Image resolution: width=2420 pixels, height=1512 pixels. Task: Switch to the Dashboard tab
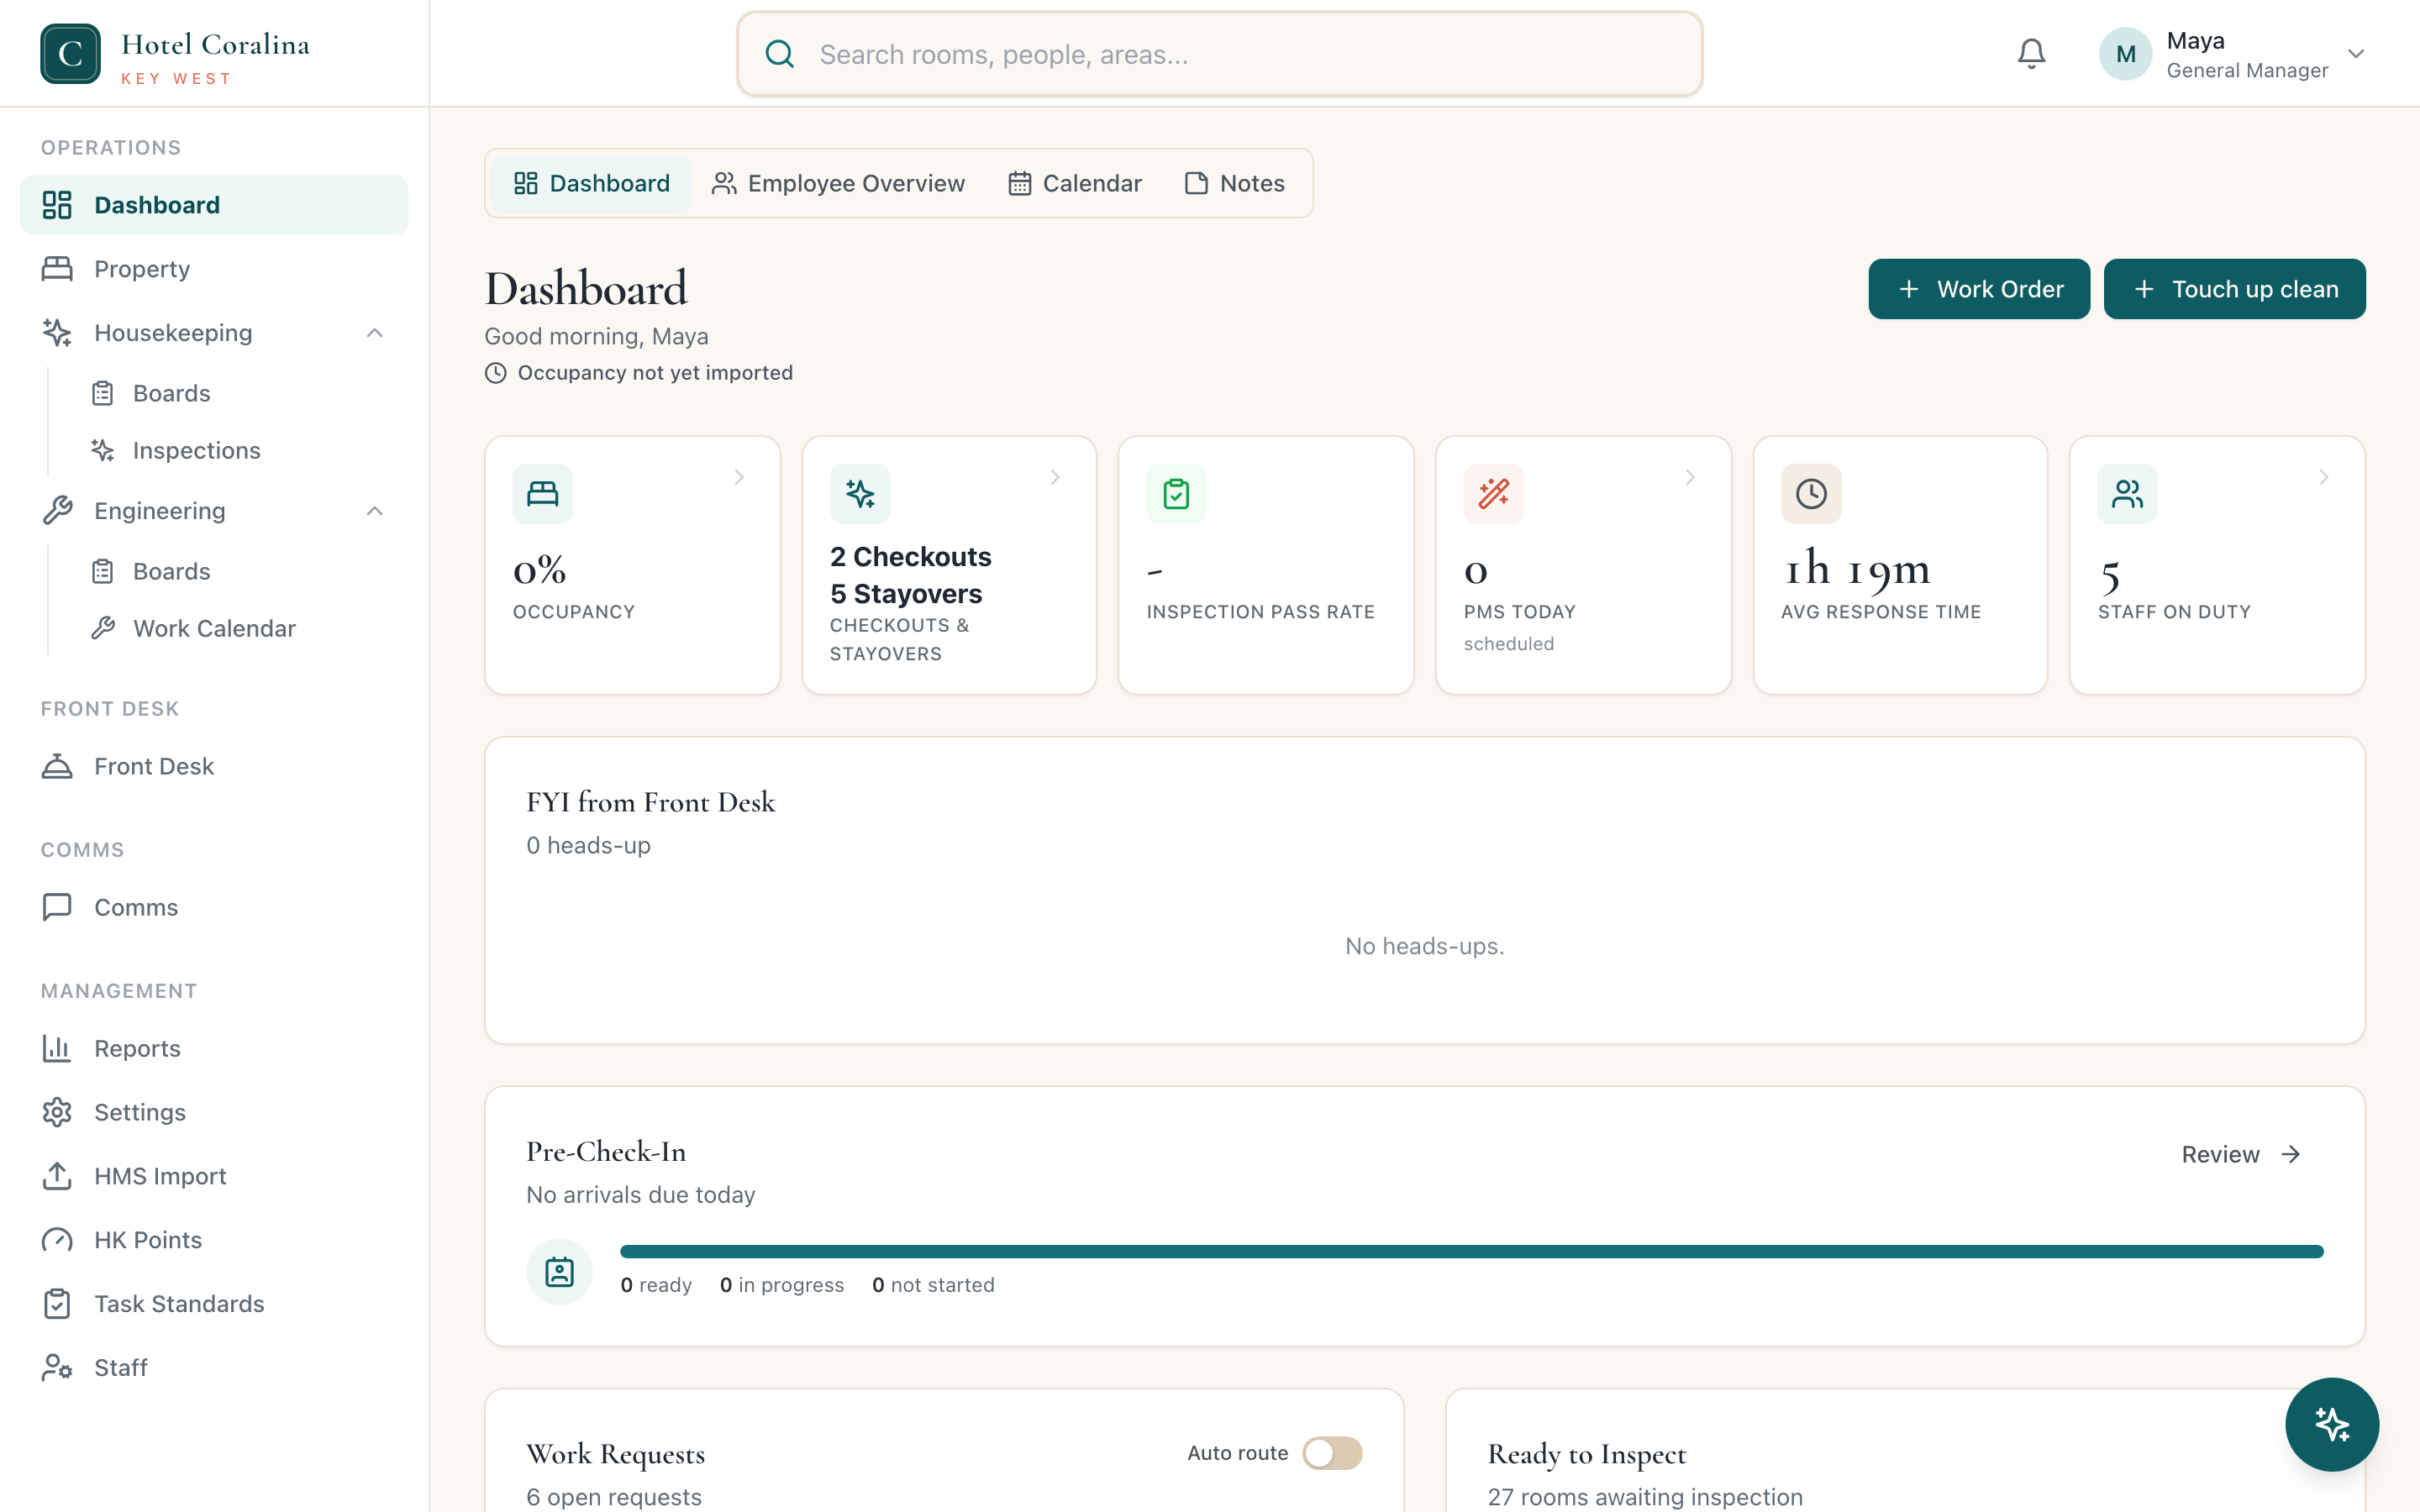pyautogui.click(x=592, y=183)
